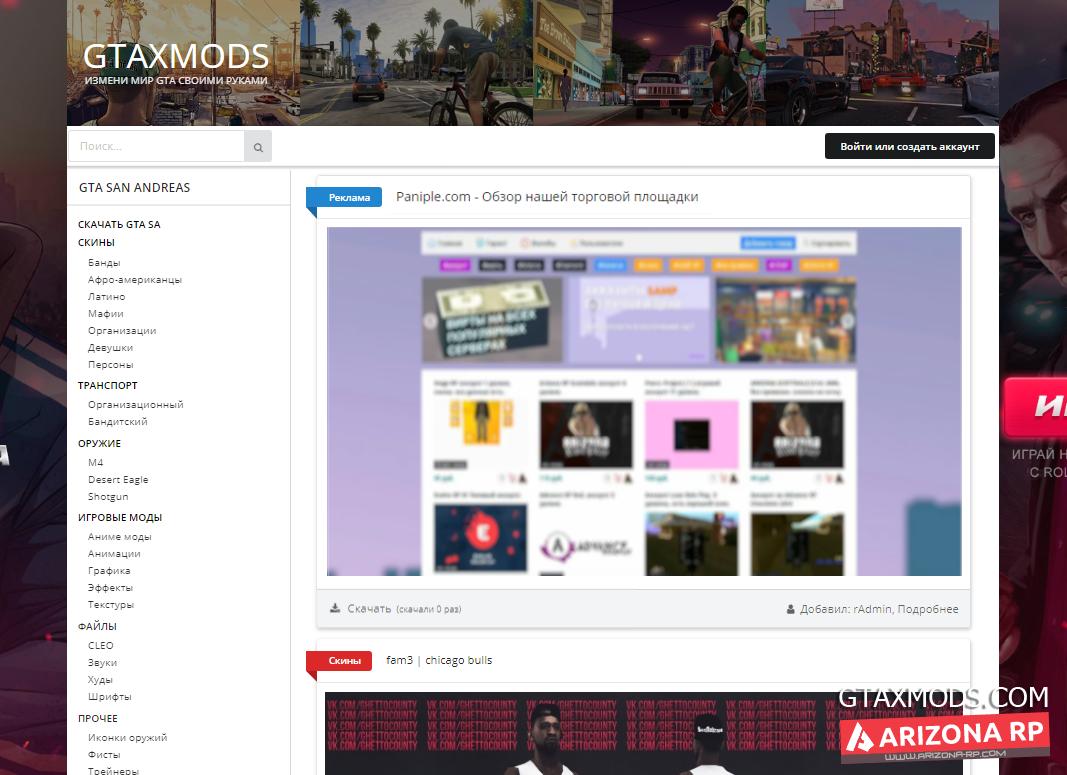Go to the Аниме моды category
The image size is (1067, 775).
click(x=120, y=536)
